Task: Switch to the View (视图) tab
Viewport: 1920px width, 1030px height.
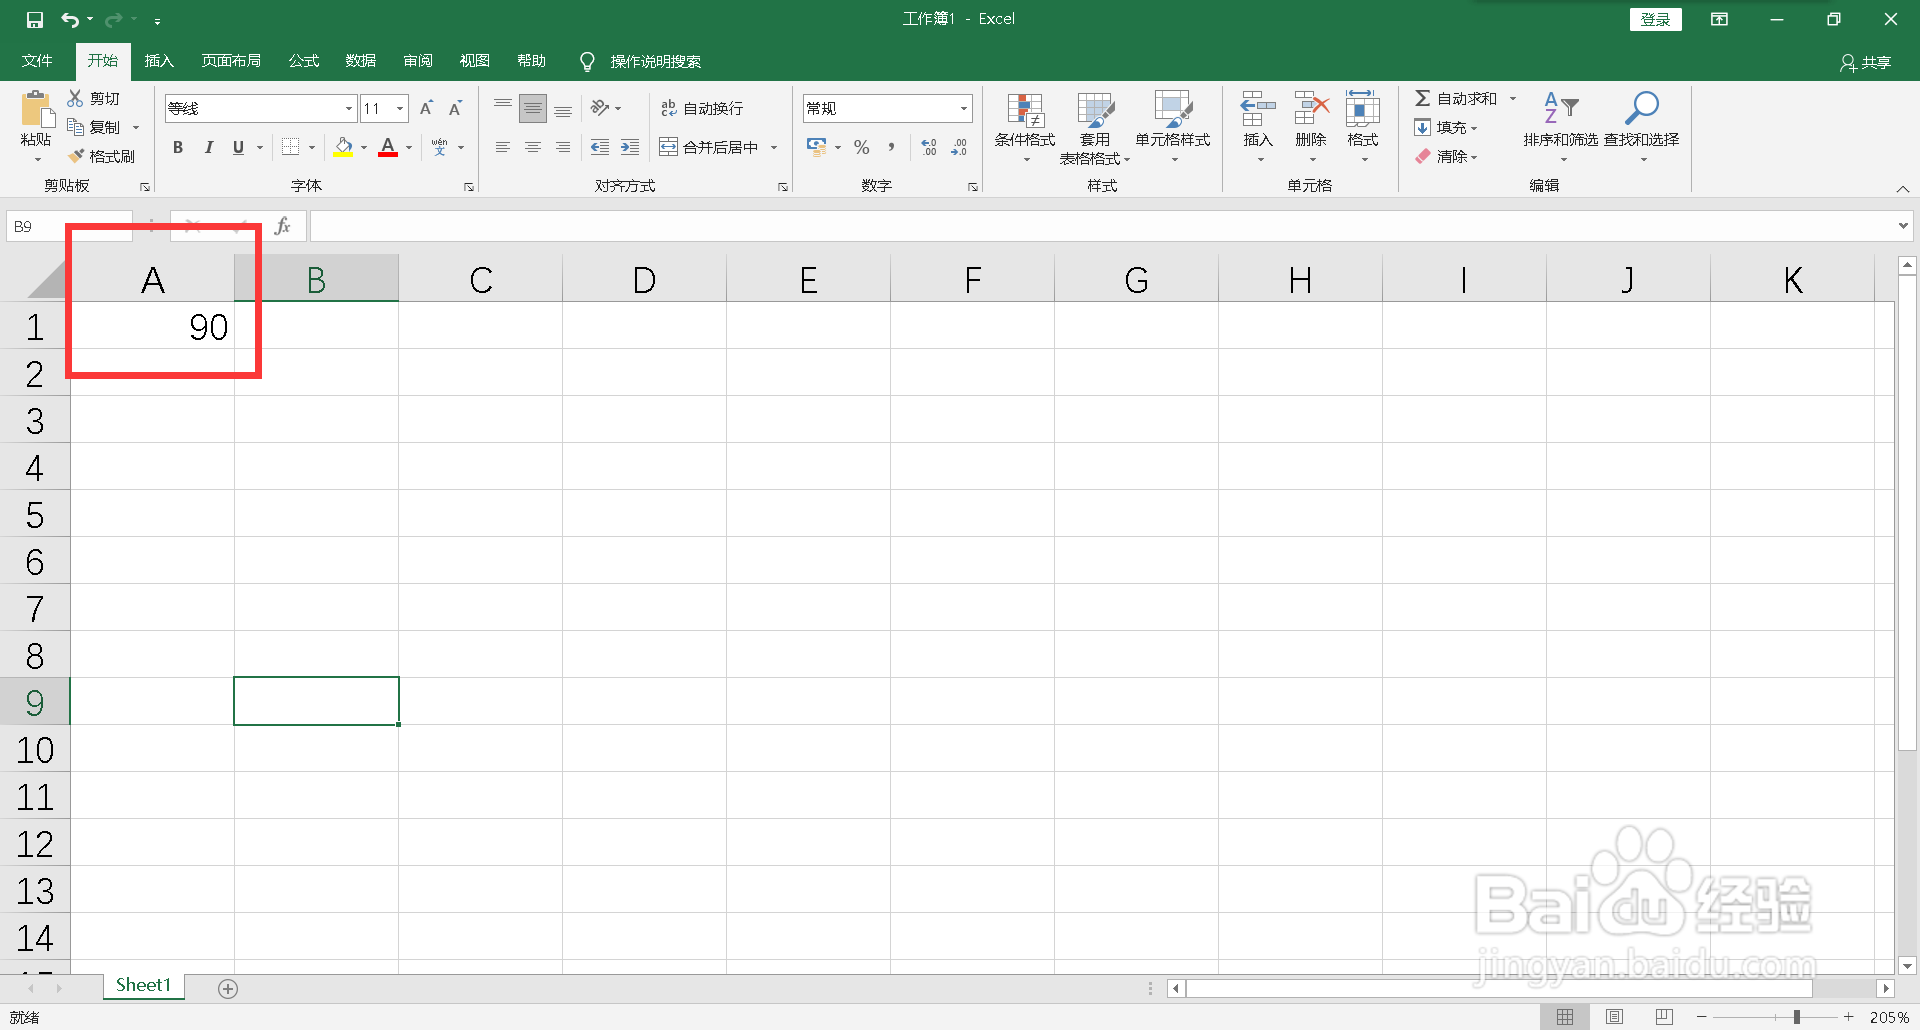Action: (475, 61)
